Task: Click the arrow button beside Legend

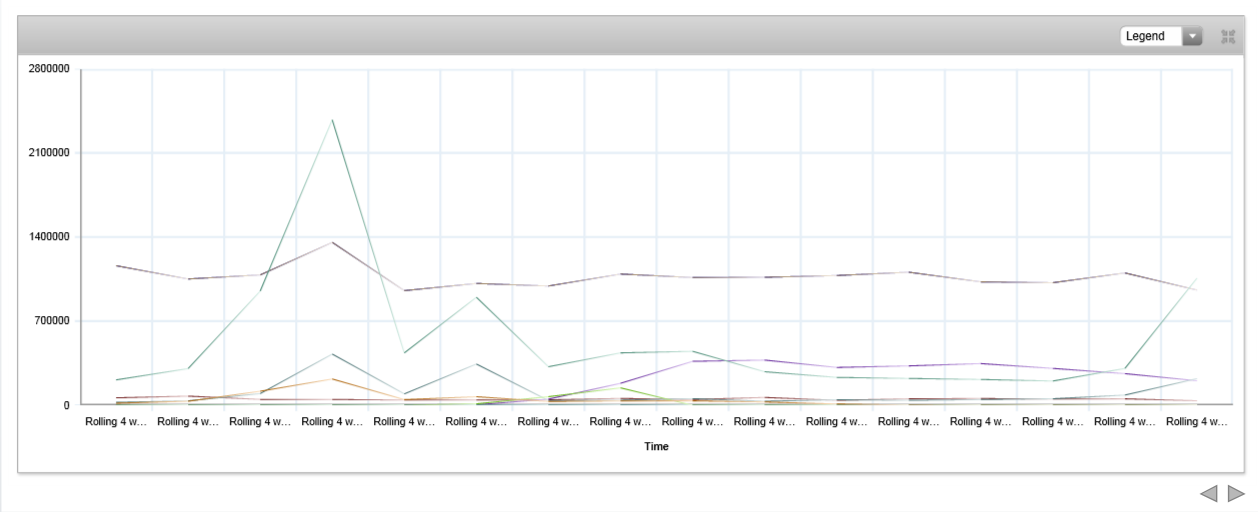Action: (1192, 36)
